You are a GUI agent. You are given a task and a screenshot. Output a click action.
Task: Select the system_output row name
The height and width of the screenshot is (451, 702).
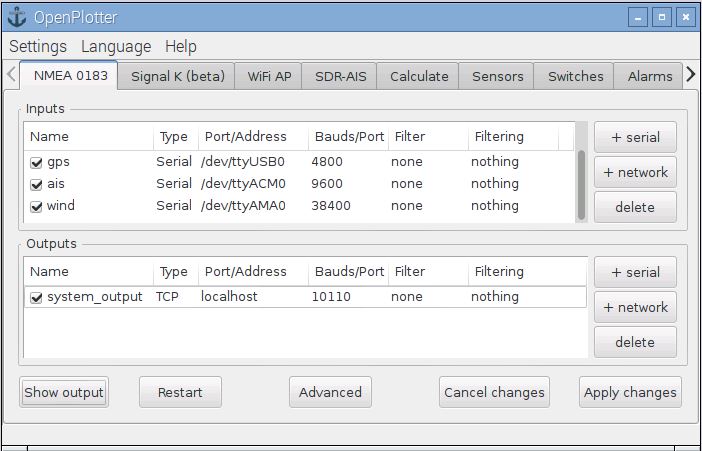click(94, 297)
